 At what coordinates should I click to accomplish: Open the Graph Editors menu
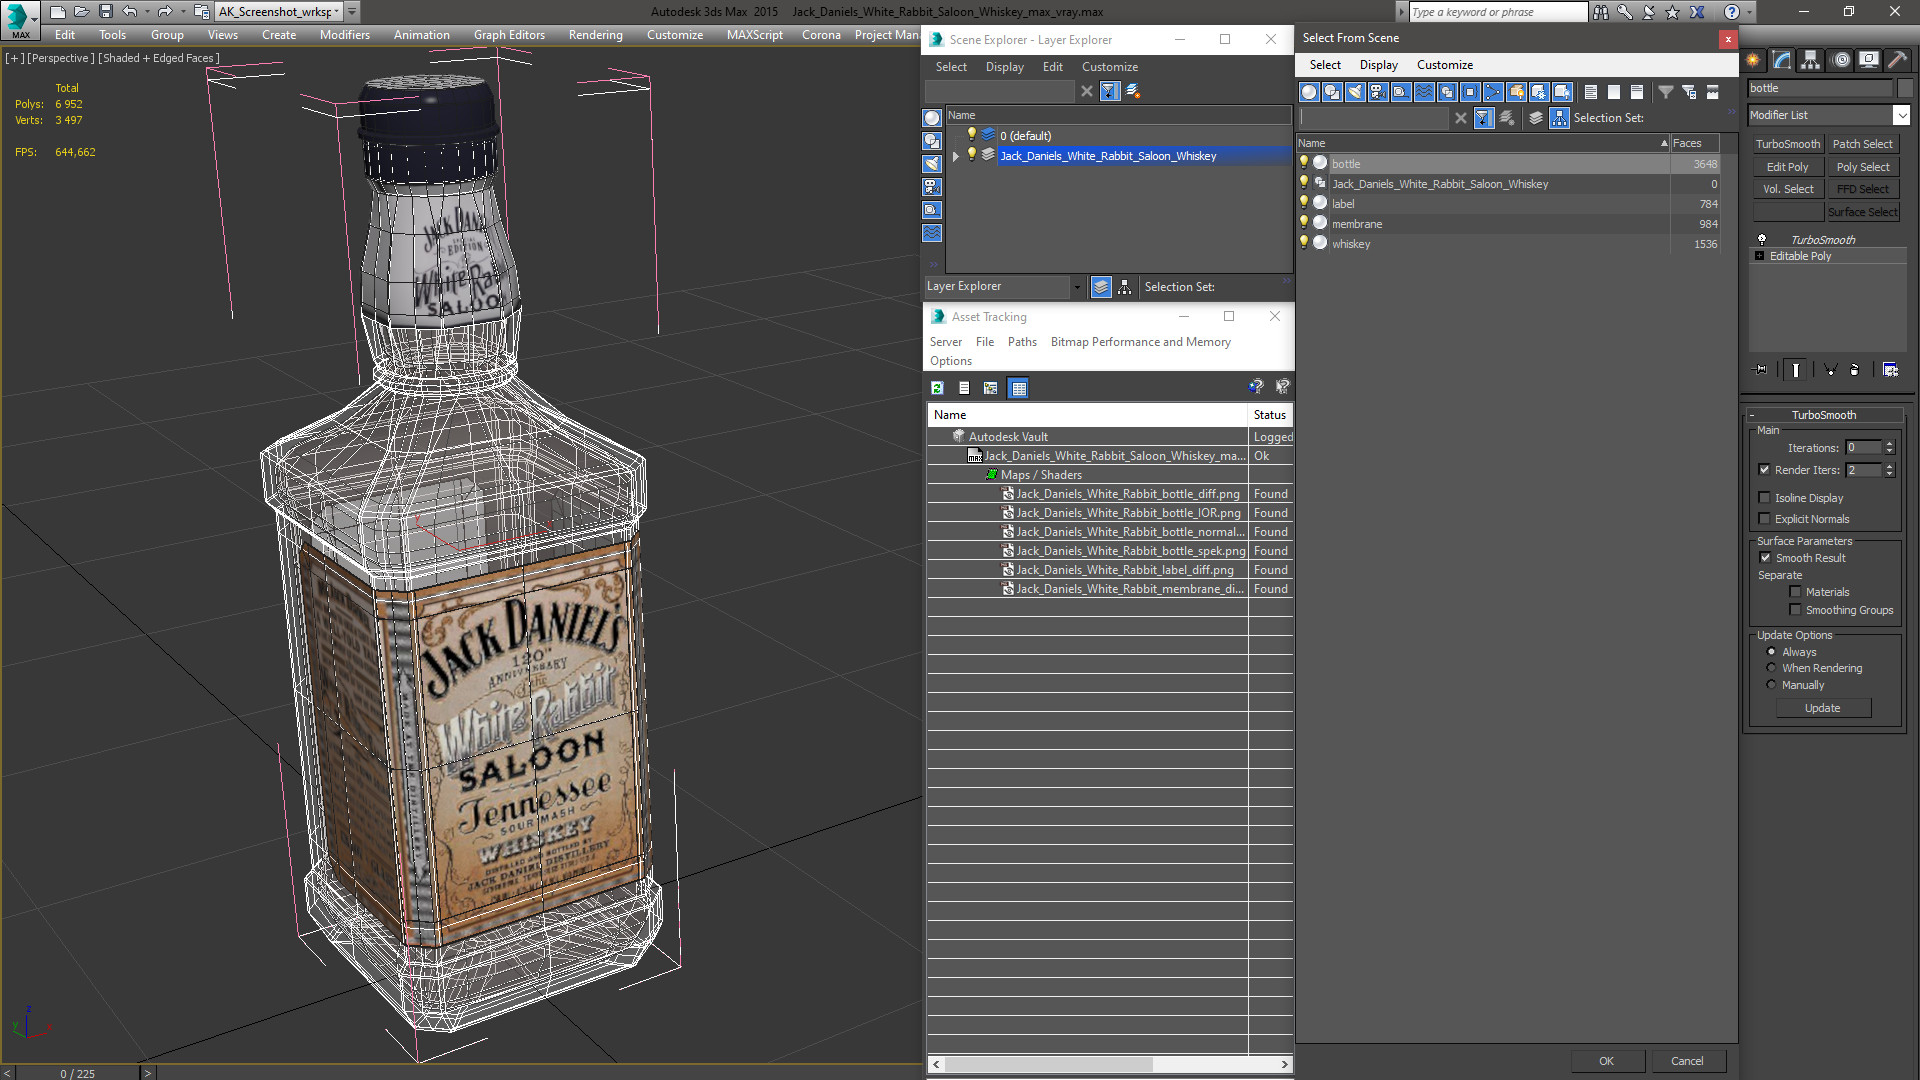coord(509,35)
